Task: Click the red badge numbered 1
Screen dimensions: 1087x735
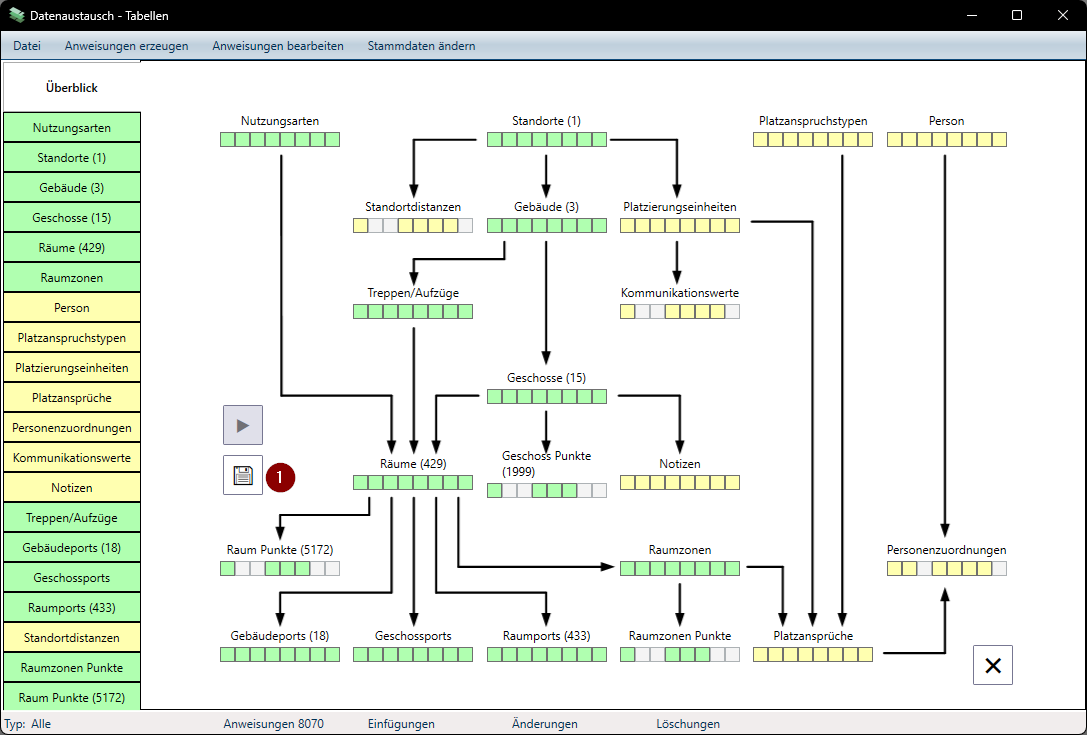Action: pos(280,479)
